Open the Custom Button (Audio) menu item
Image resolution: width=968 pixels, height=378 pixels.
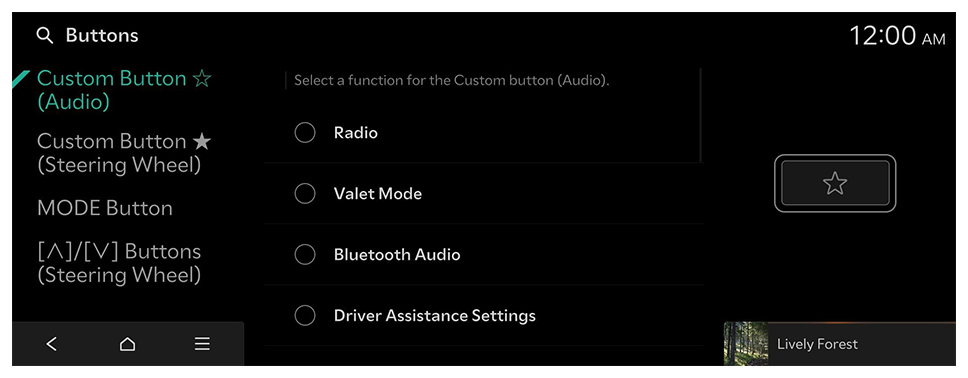[x=124, y=90]
